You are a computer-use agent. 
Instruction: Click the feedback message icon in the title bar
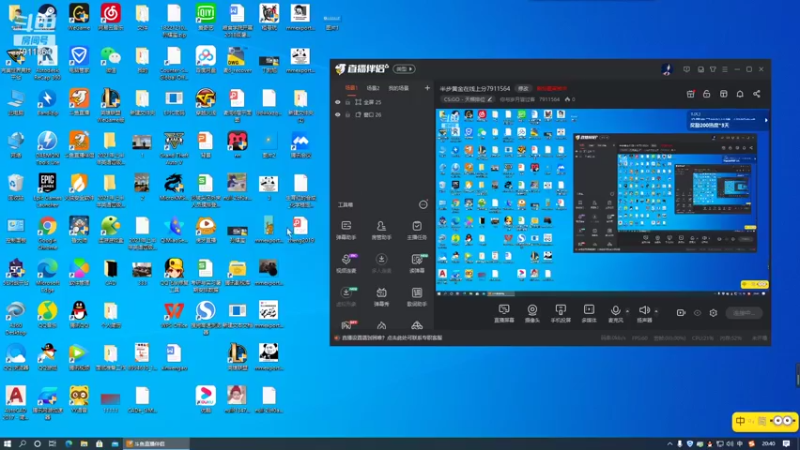pos(687,69)
